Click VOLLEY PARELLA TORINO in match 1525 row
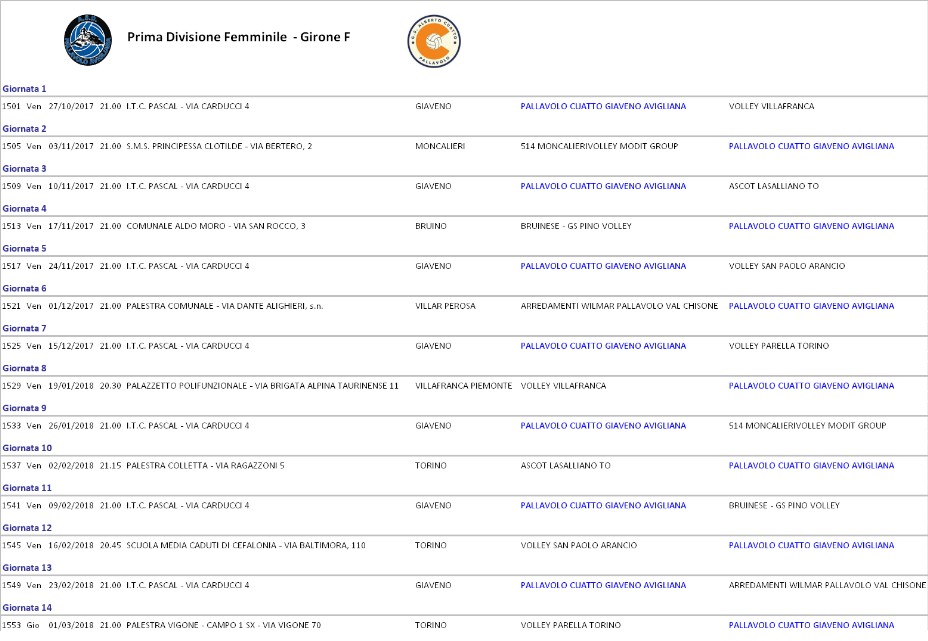This screenshot has height=641, width=928. pos(779,346)
